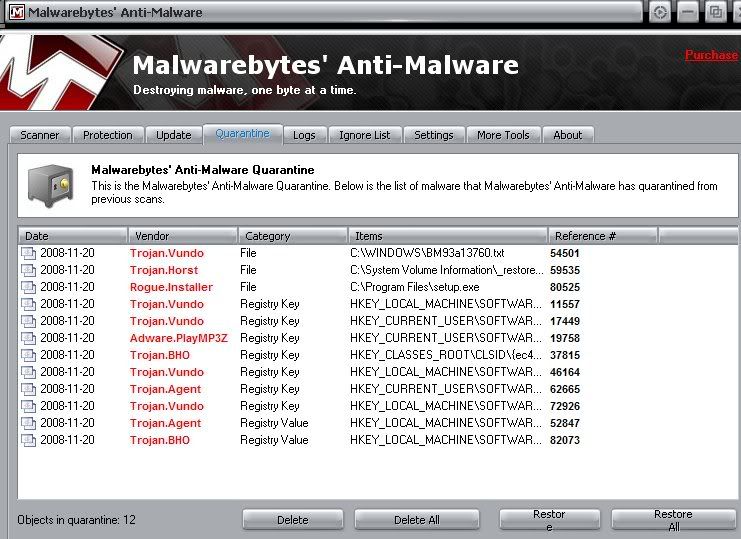Click reference number 62665
Screen dimensions: 741x539
click(565, 389)
